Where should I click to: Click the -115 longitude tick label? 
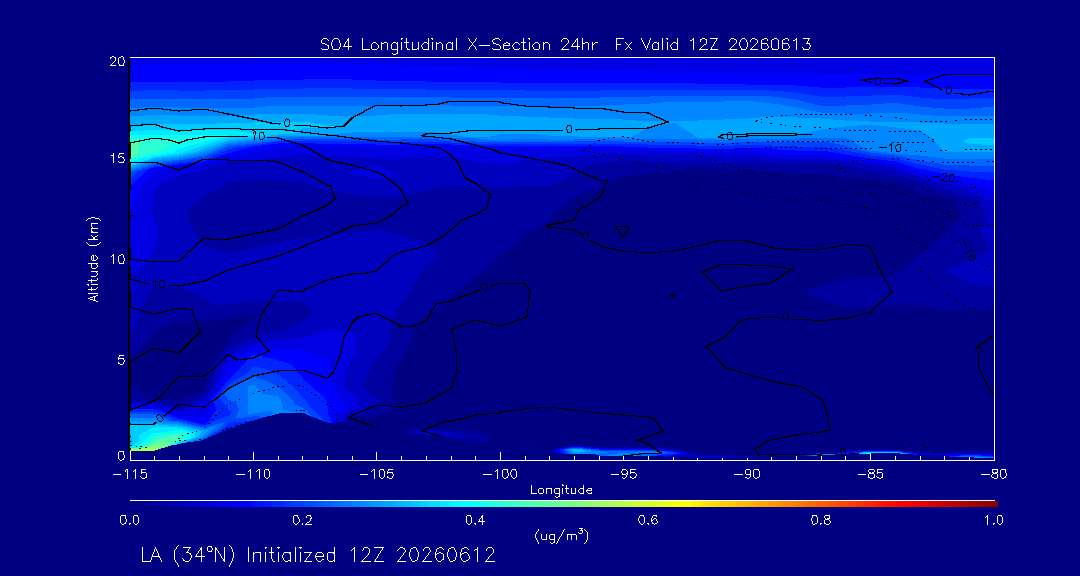click(129, 475)
